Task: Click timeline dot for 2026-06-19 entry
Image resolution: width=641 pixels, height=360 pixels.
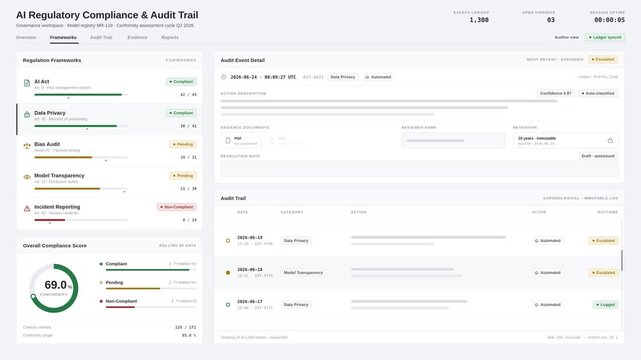Action: (228, 241)
